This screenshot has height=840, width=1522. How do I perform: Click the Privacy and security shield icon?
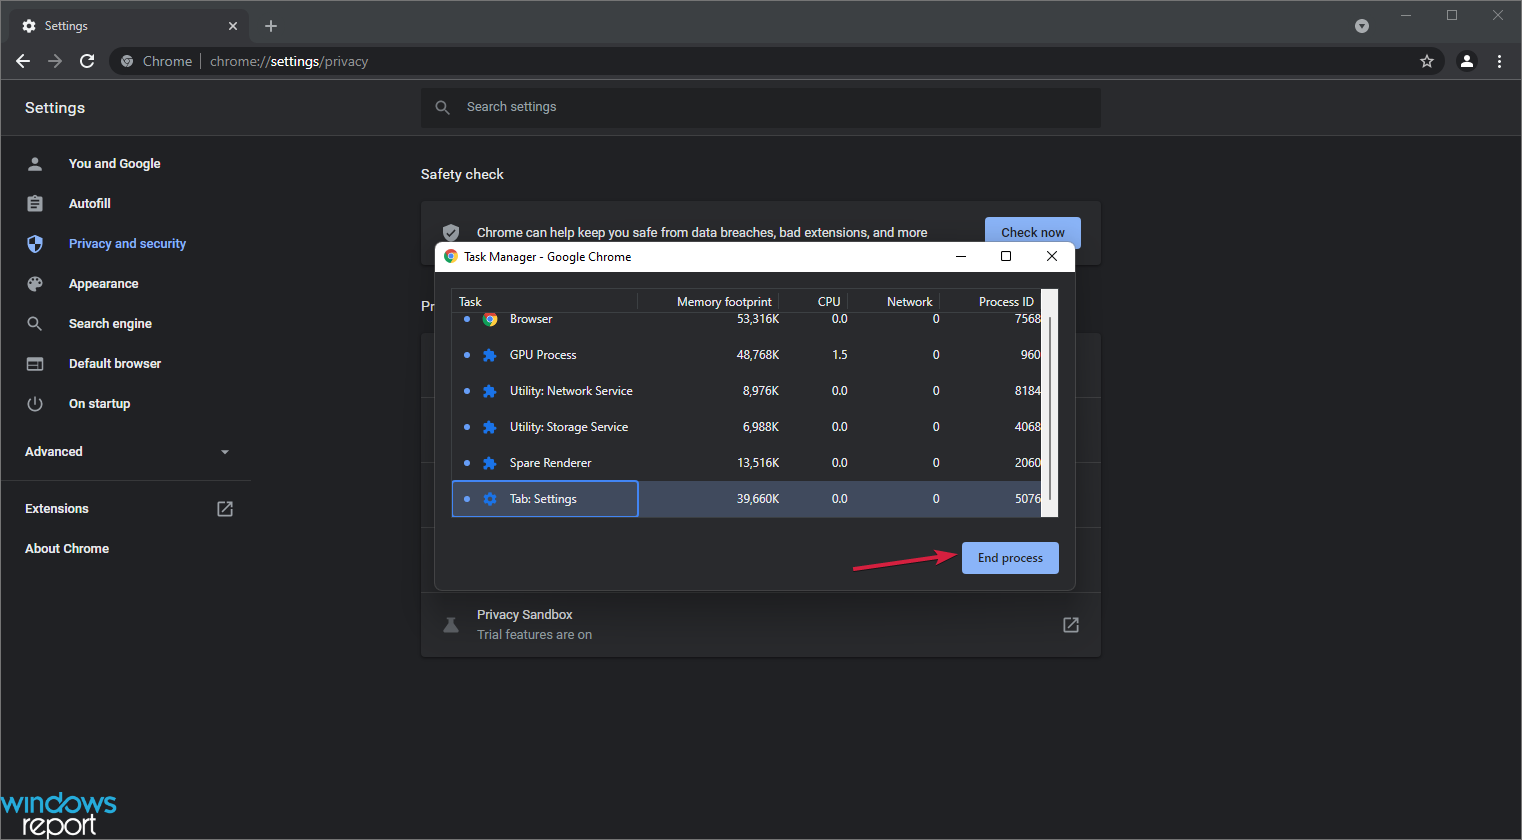click(35, 243)
